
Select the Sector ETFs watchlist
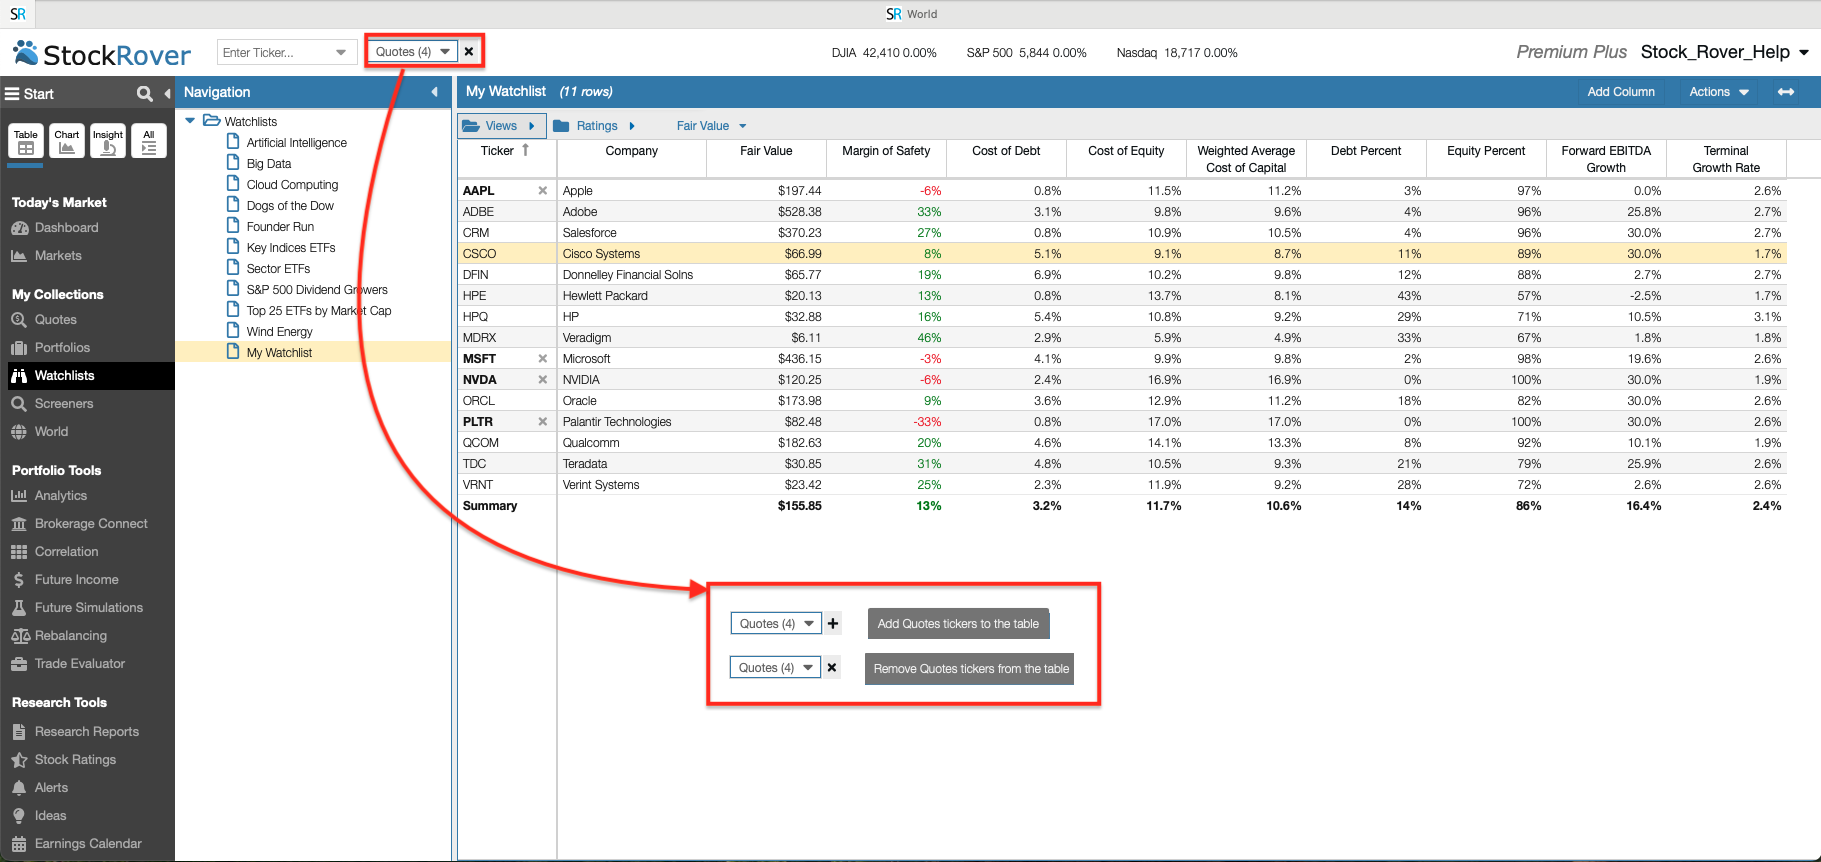tap(278, 269)
